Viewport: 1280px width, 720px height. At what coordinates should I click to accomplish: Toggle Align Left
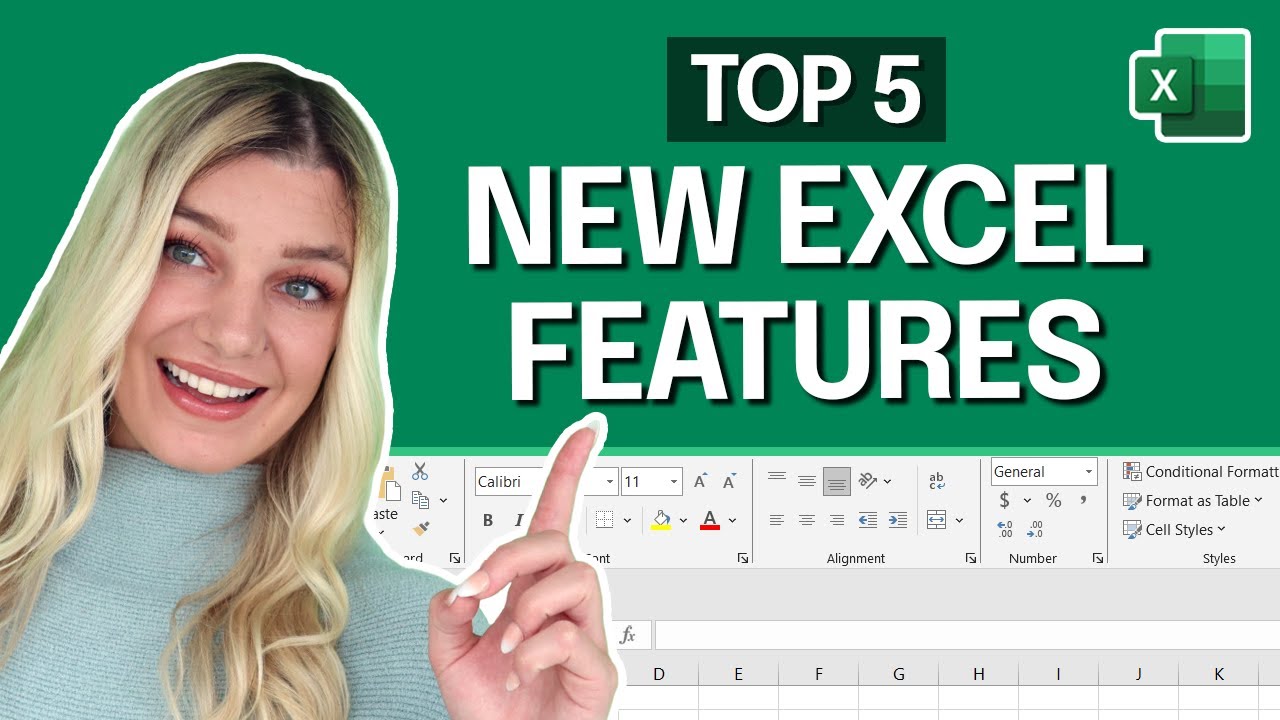tap(777, 520)
